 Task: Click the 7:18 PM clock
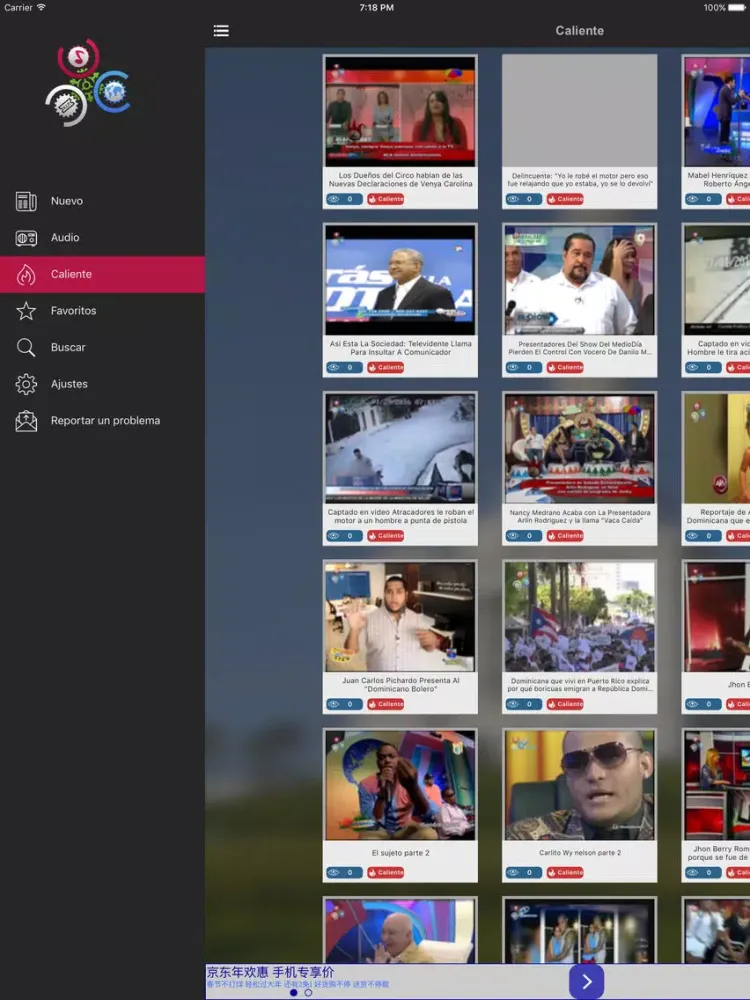(376, 8)
